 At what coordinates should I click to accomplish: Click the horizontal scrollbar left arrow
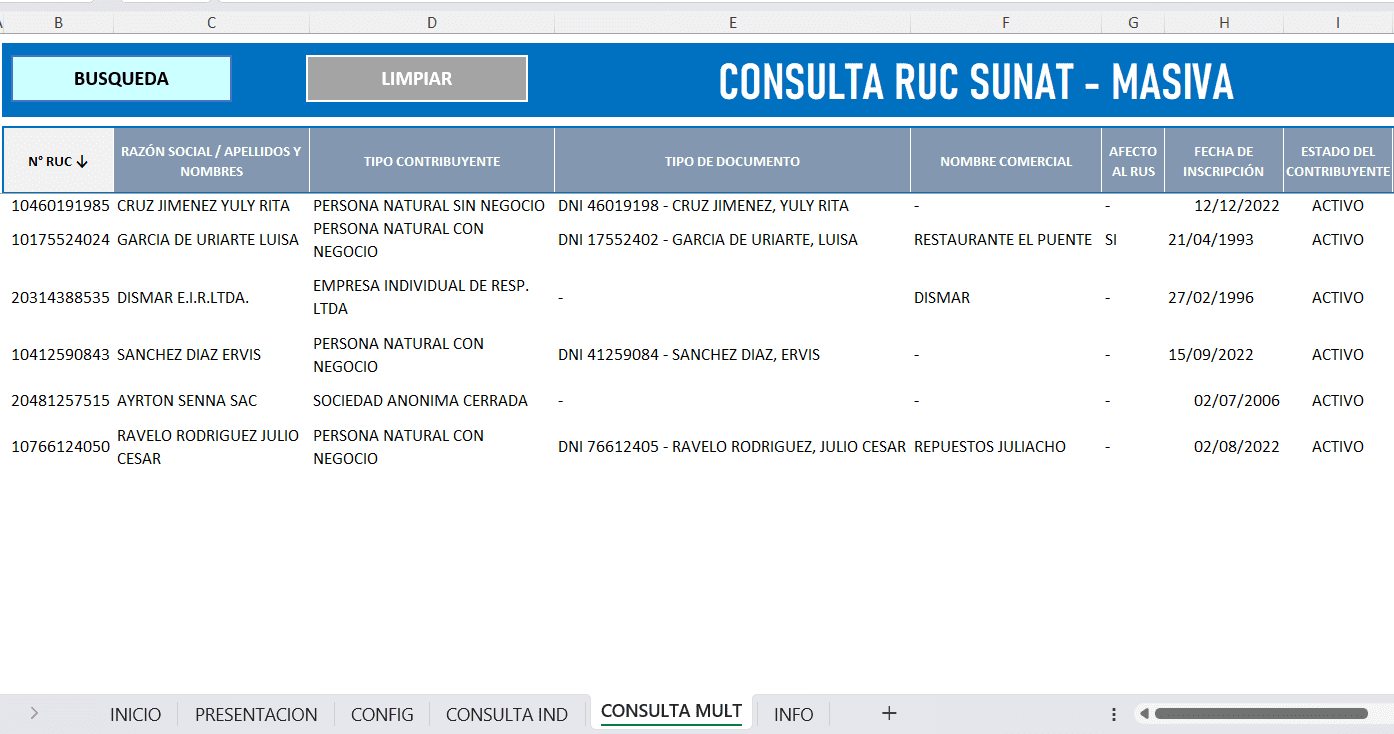(x=1142, y=714)
